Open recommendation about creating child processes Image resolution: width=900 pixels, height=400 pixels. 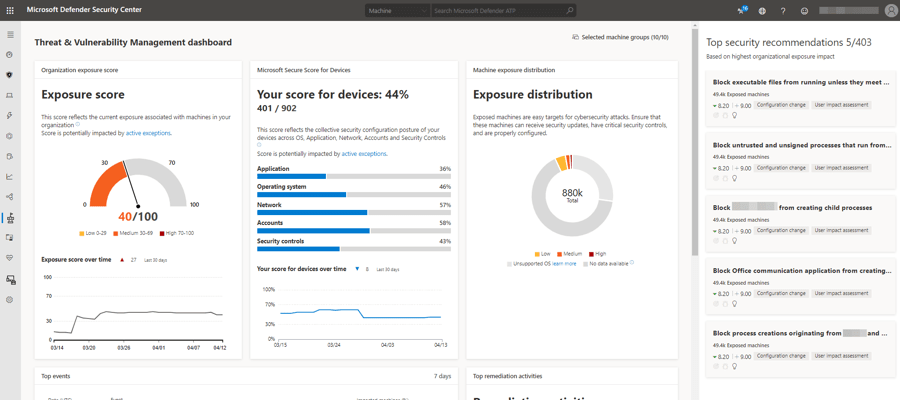792,208
